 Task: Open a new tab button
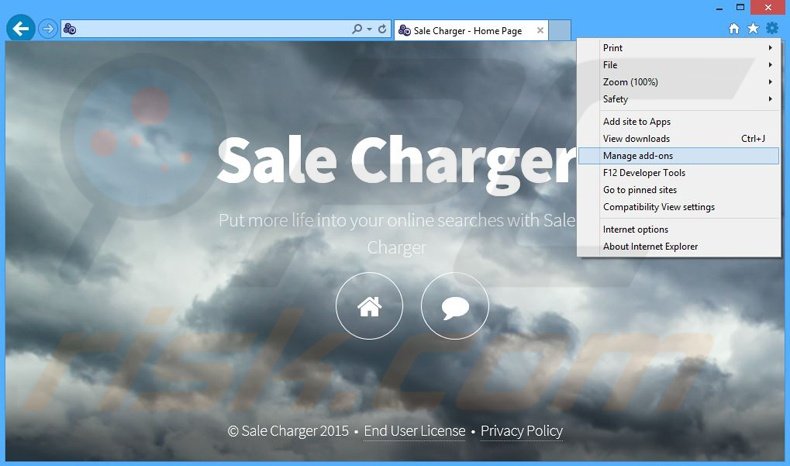click(x=560, y=30)
